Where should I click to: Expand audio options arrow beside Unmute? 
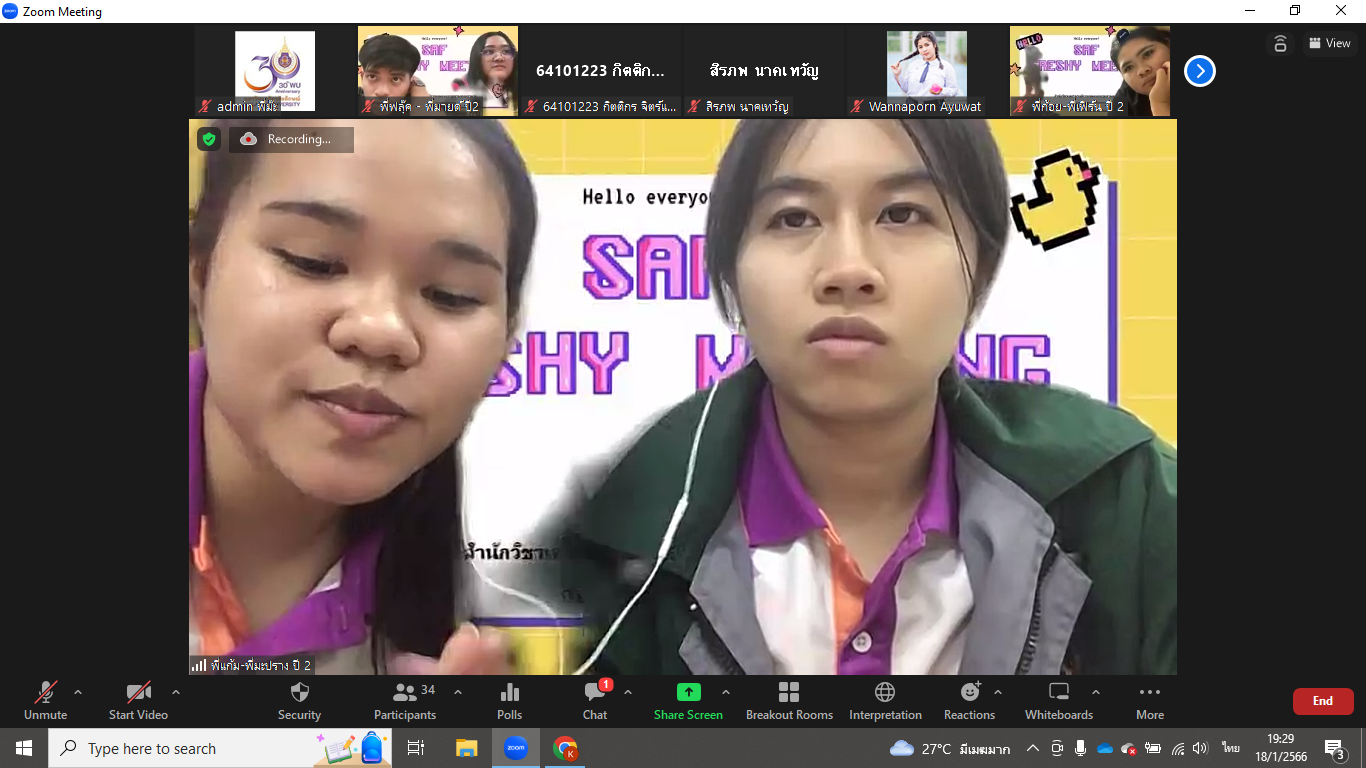tap(78, 692)
